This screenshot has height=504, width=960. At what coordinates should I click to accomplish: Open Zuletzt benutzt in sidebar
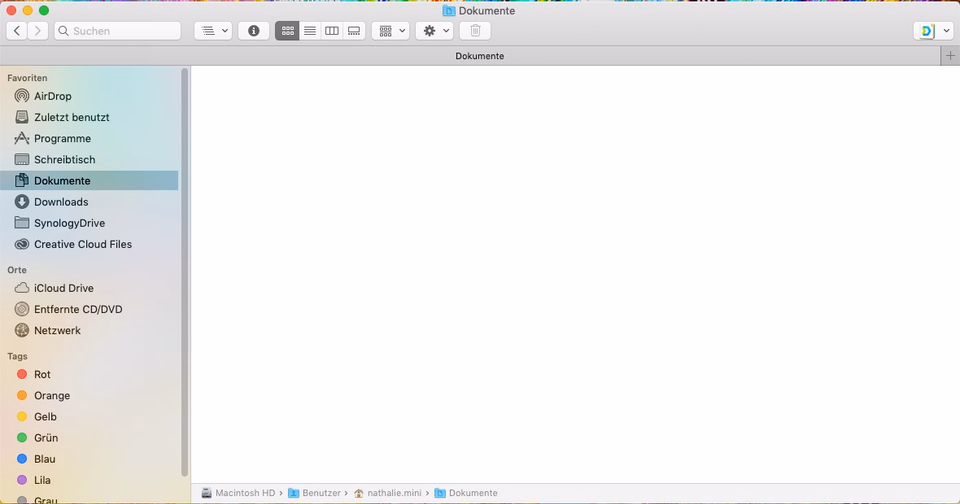[89, 117]
